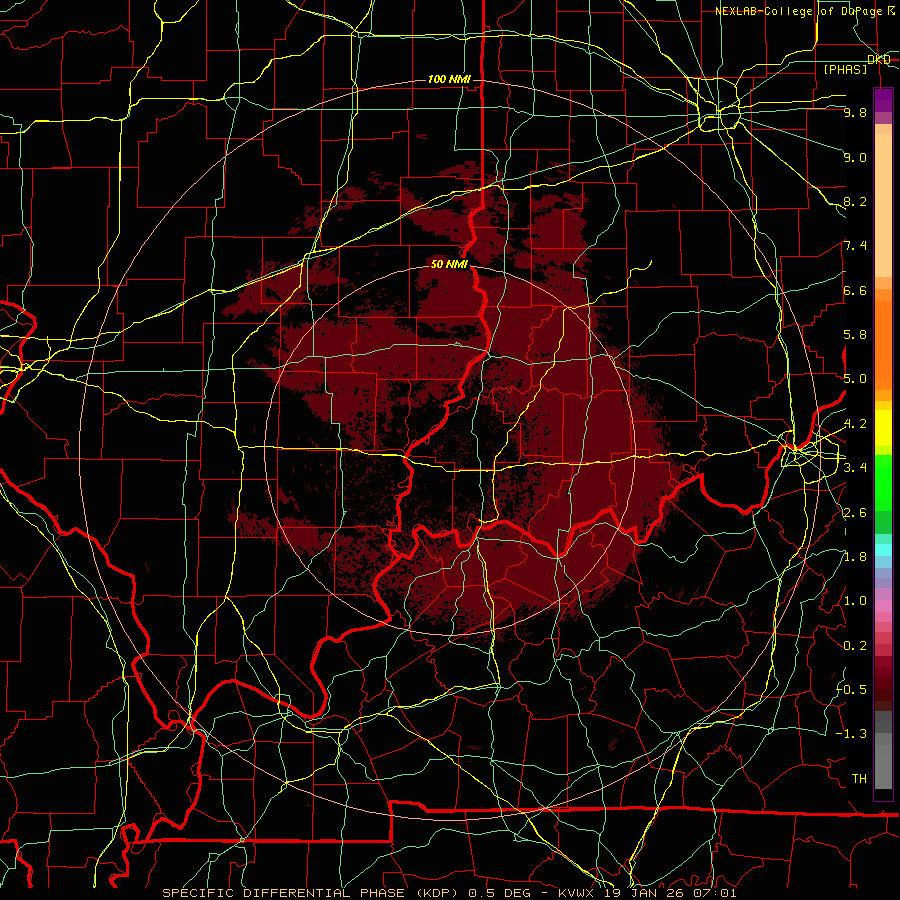Pick the bright yellow segment of the color scale
The image size is (900, 900).
[x=883, y=428]
